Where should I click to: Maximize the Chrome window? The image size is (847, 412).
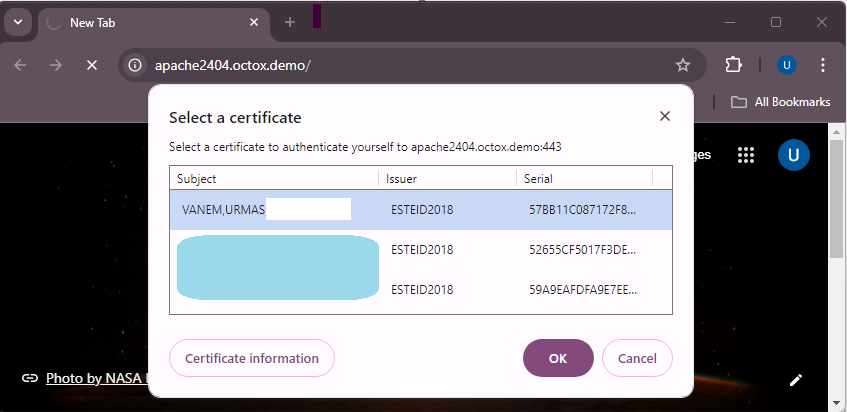[x=776, y=22]
